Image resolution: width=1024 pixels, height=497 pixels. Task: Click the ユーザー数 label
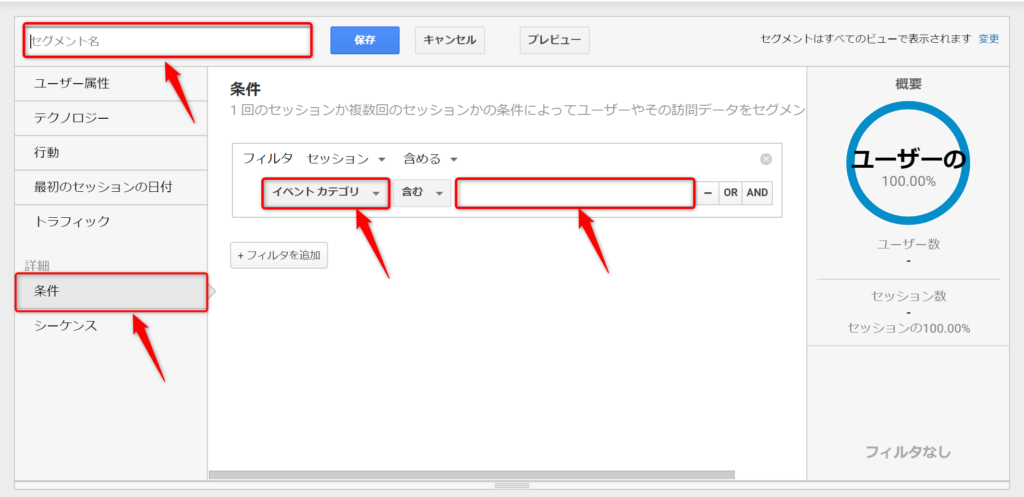(908, 244)
